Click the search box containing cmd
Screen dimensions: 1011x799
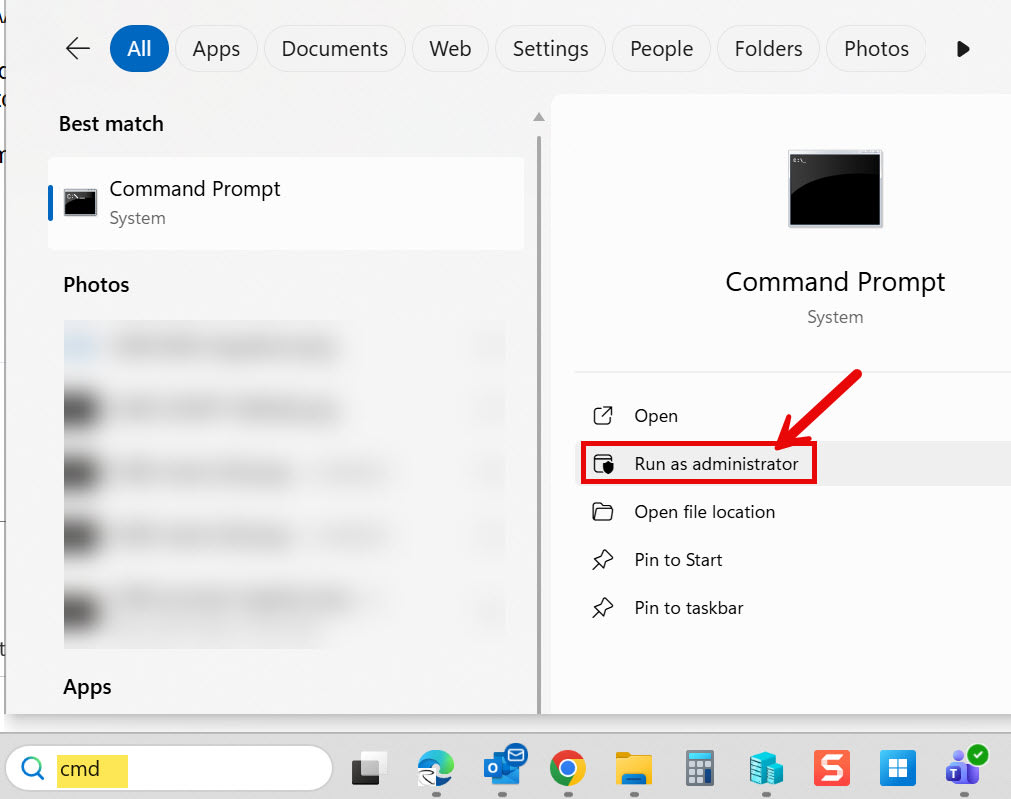[x=169, y=769]
